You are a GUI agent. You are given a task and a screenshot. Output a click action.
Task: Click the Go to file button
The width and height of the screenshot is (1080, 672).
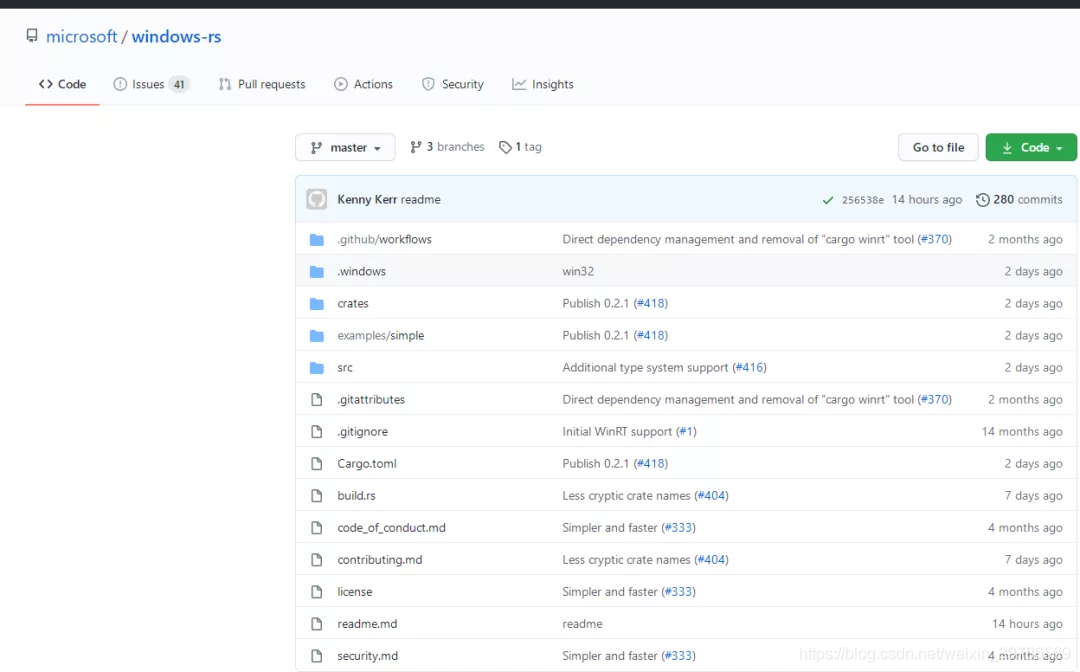point(938,147)
